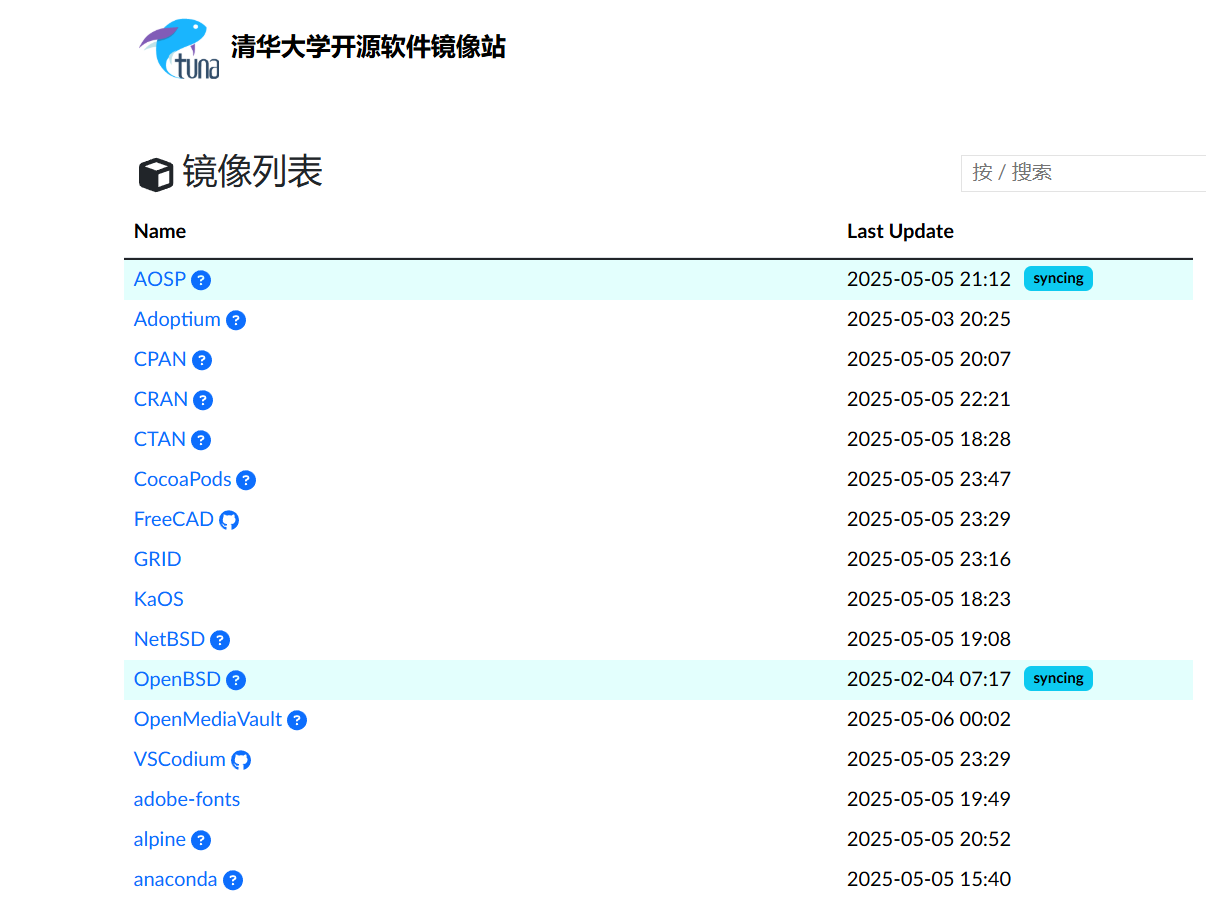Screen dimensions: 1206x907
Task: Select the CTAN date 2025-05-05 18:28
Action: click(929, 439)
